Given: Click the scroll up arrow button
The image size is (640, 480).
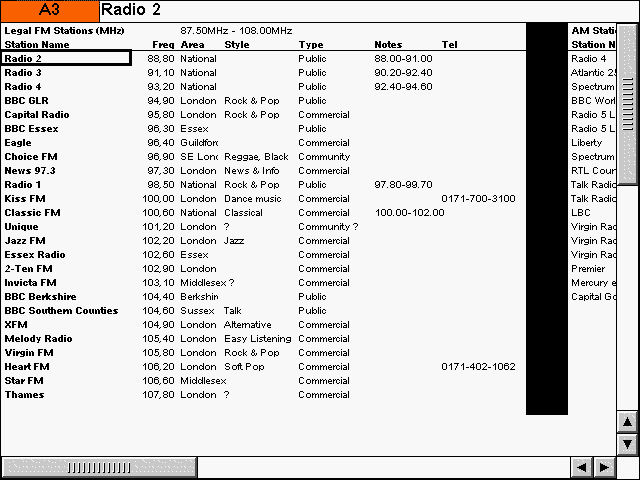Looking at the screenshot, I should pyautogui.click(x=627, y=422).
